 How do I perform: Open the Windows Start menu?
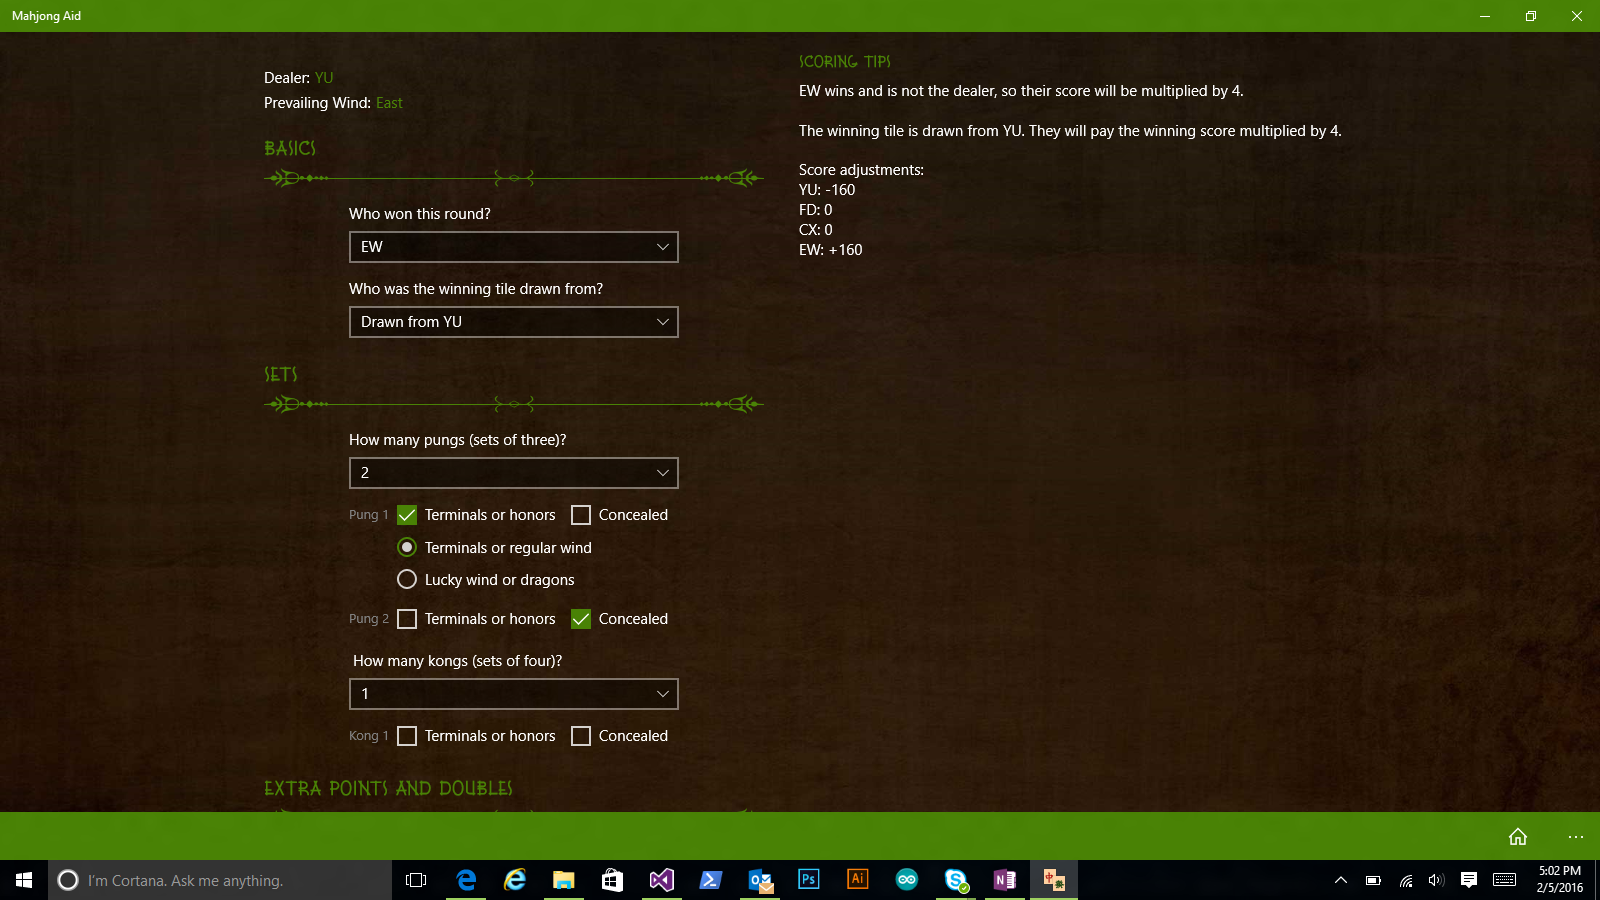click(x=24, y=880)
